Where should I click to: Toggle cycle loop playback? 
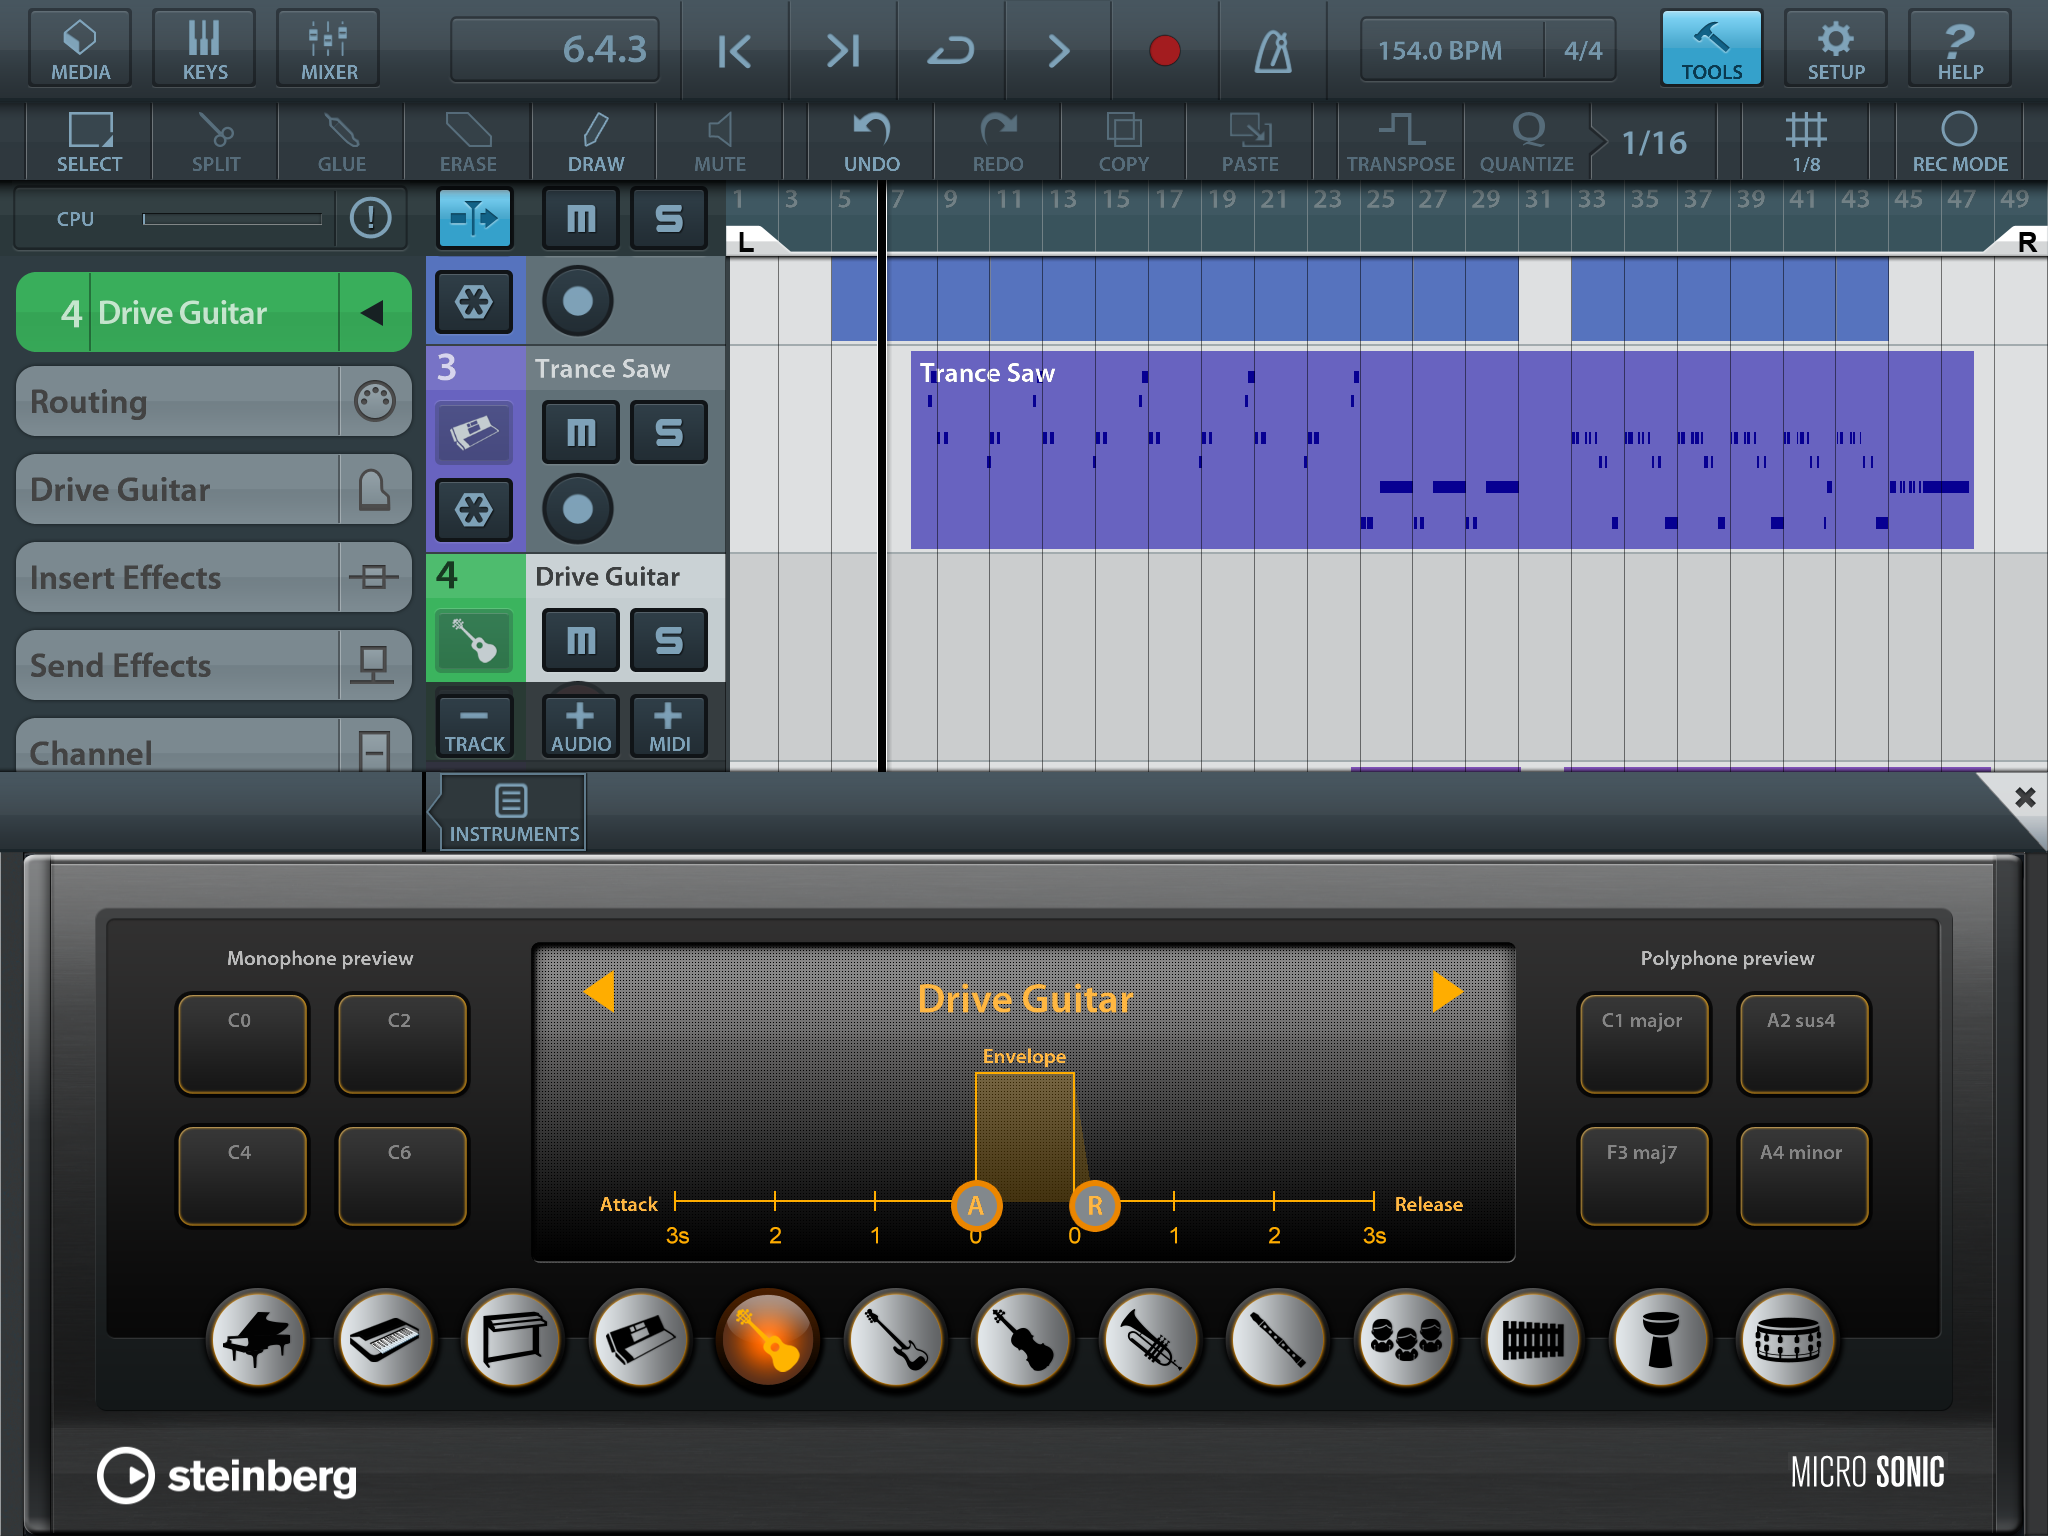(x=950, y=50)
